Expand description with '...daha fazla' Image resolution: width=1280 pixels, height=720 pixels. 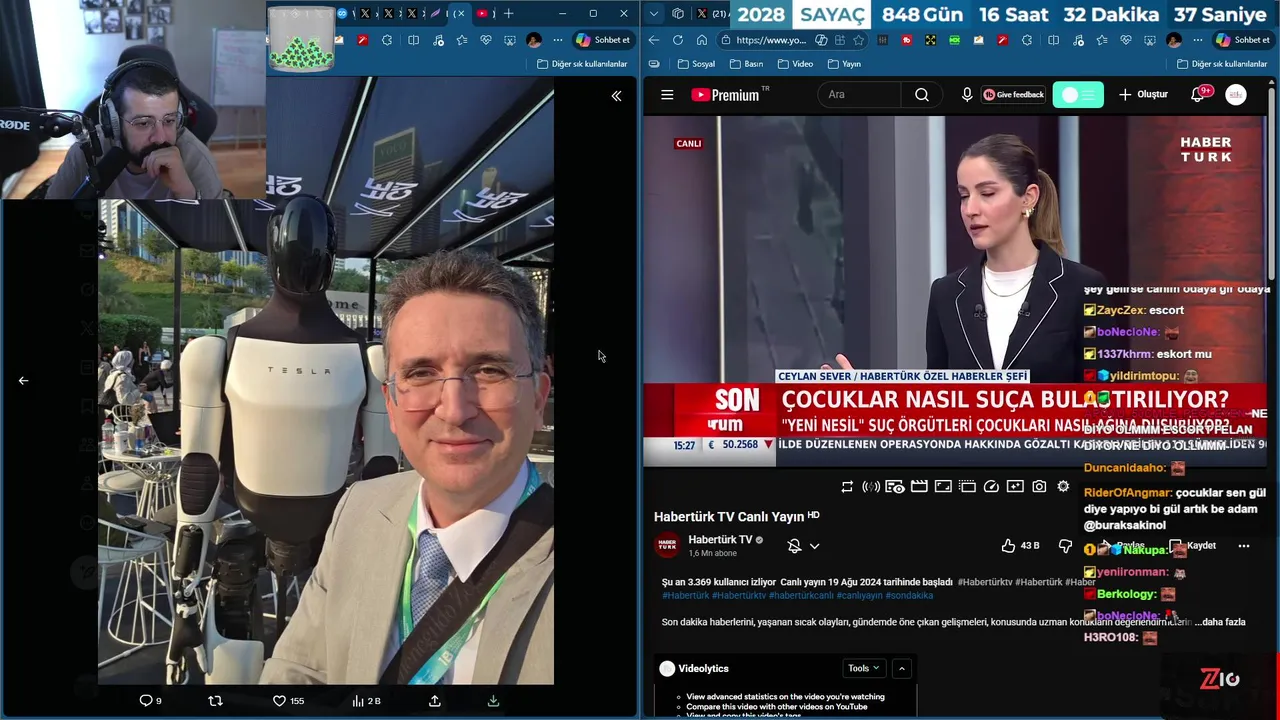pyautogui.click(x=1219, y=622)
